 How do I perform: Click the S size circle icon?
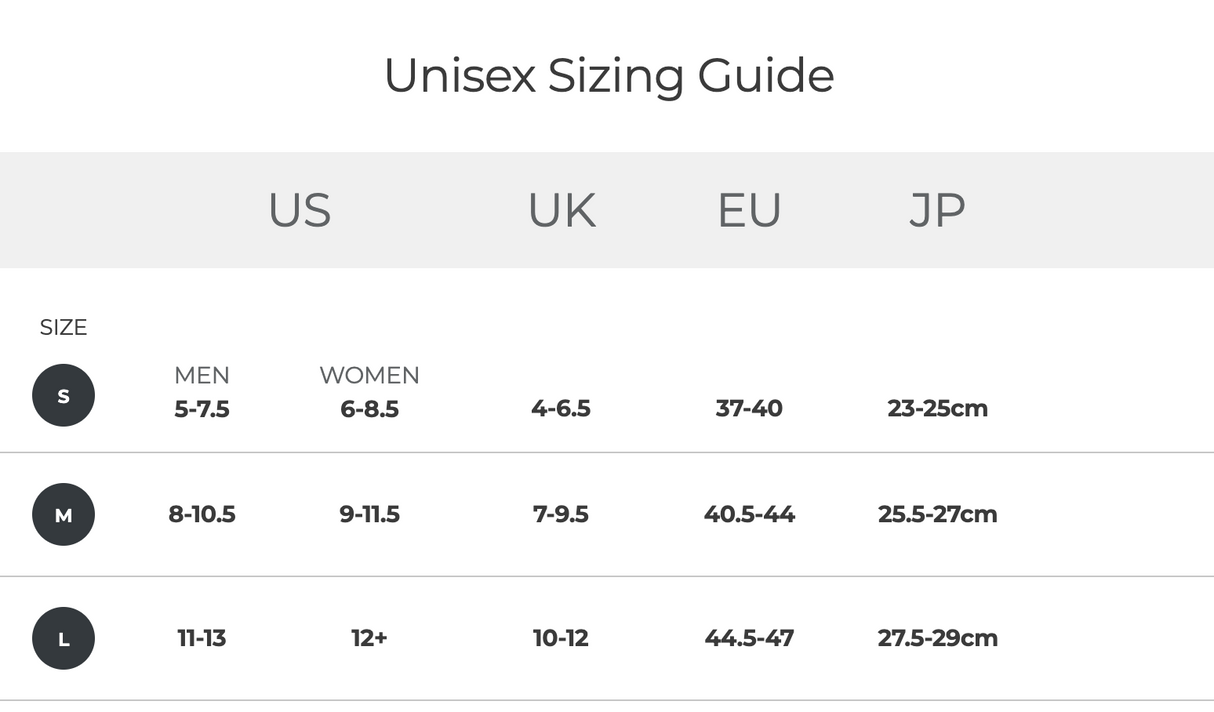(x=63, y=396)
